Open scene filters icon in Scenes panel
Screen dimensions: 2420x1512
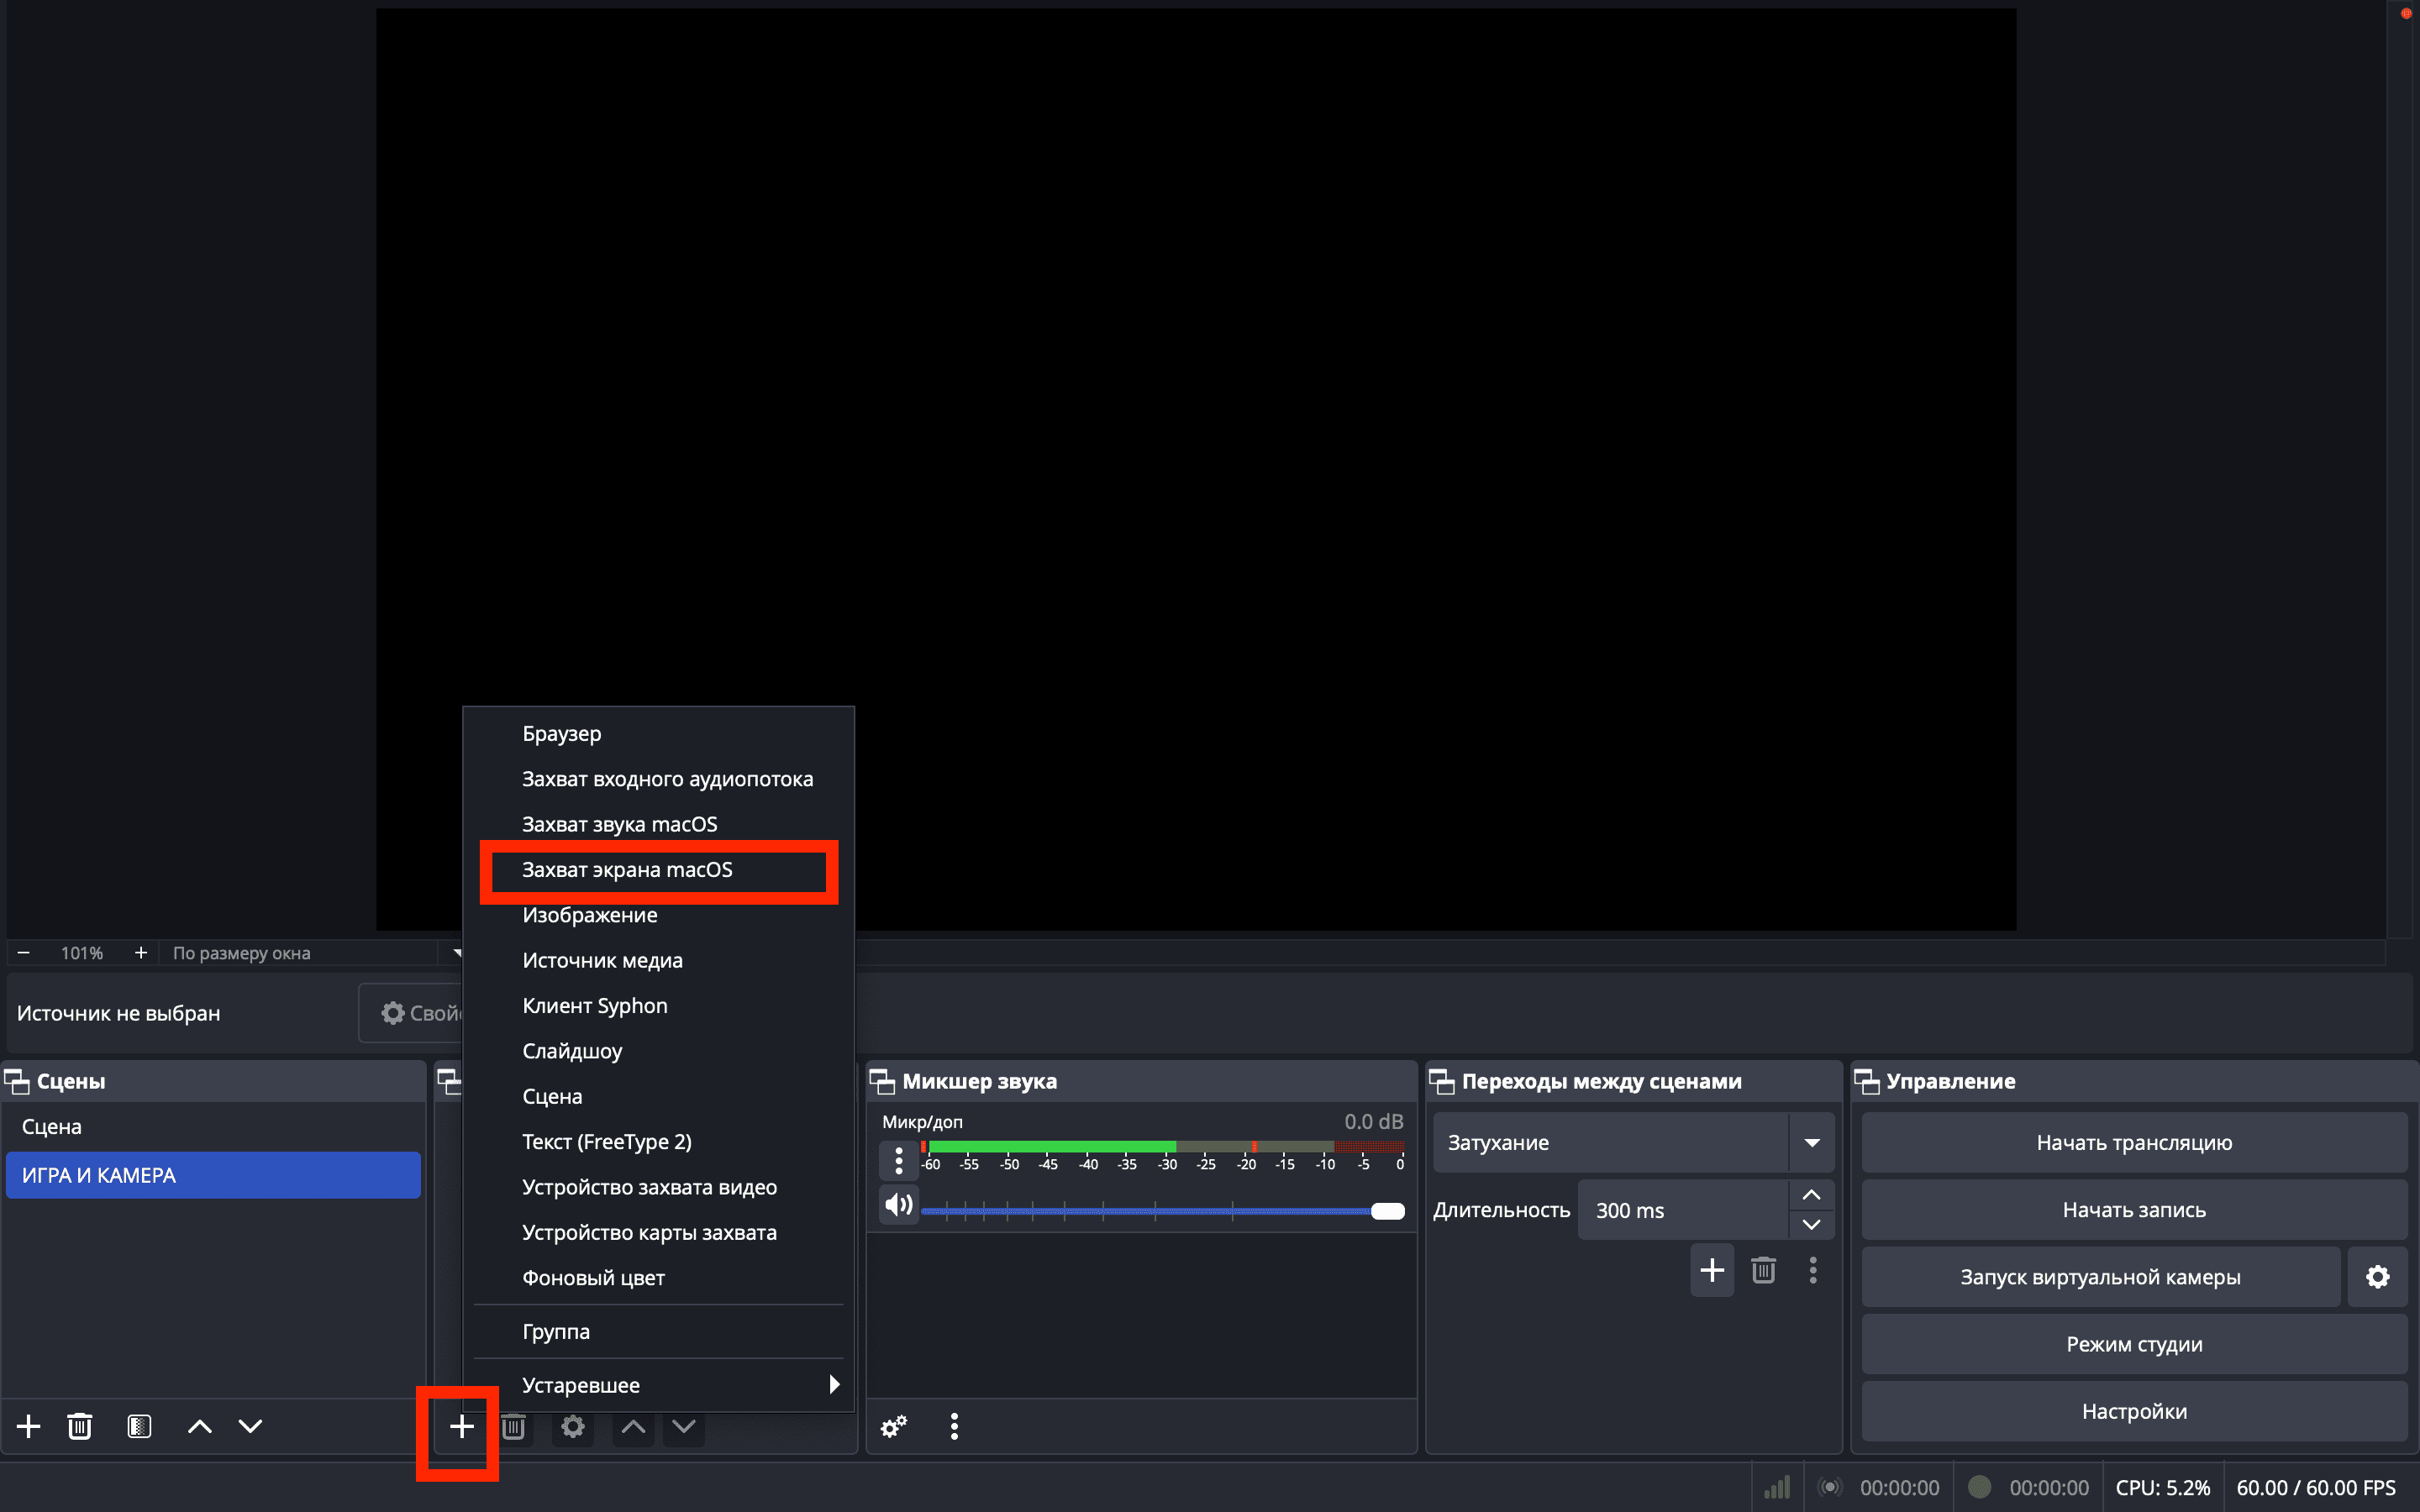(x=139, y=1426)
